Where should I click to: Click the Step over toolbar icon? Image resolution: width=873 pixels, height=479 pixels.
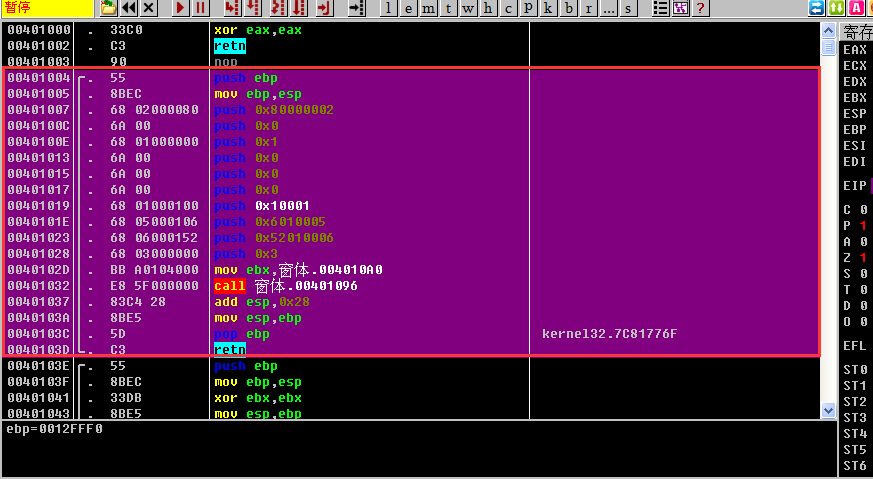click(x=254, y=8)
